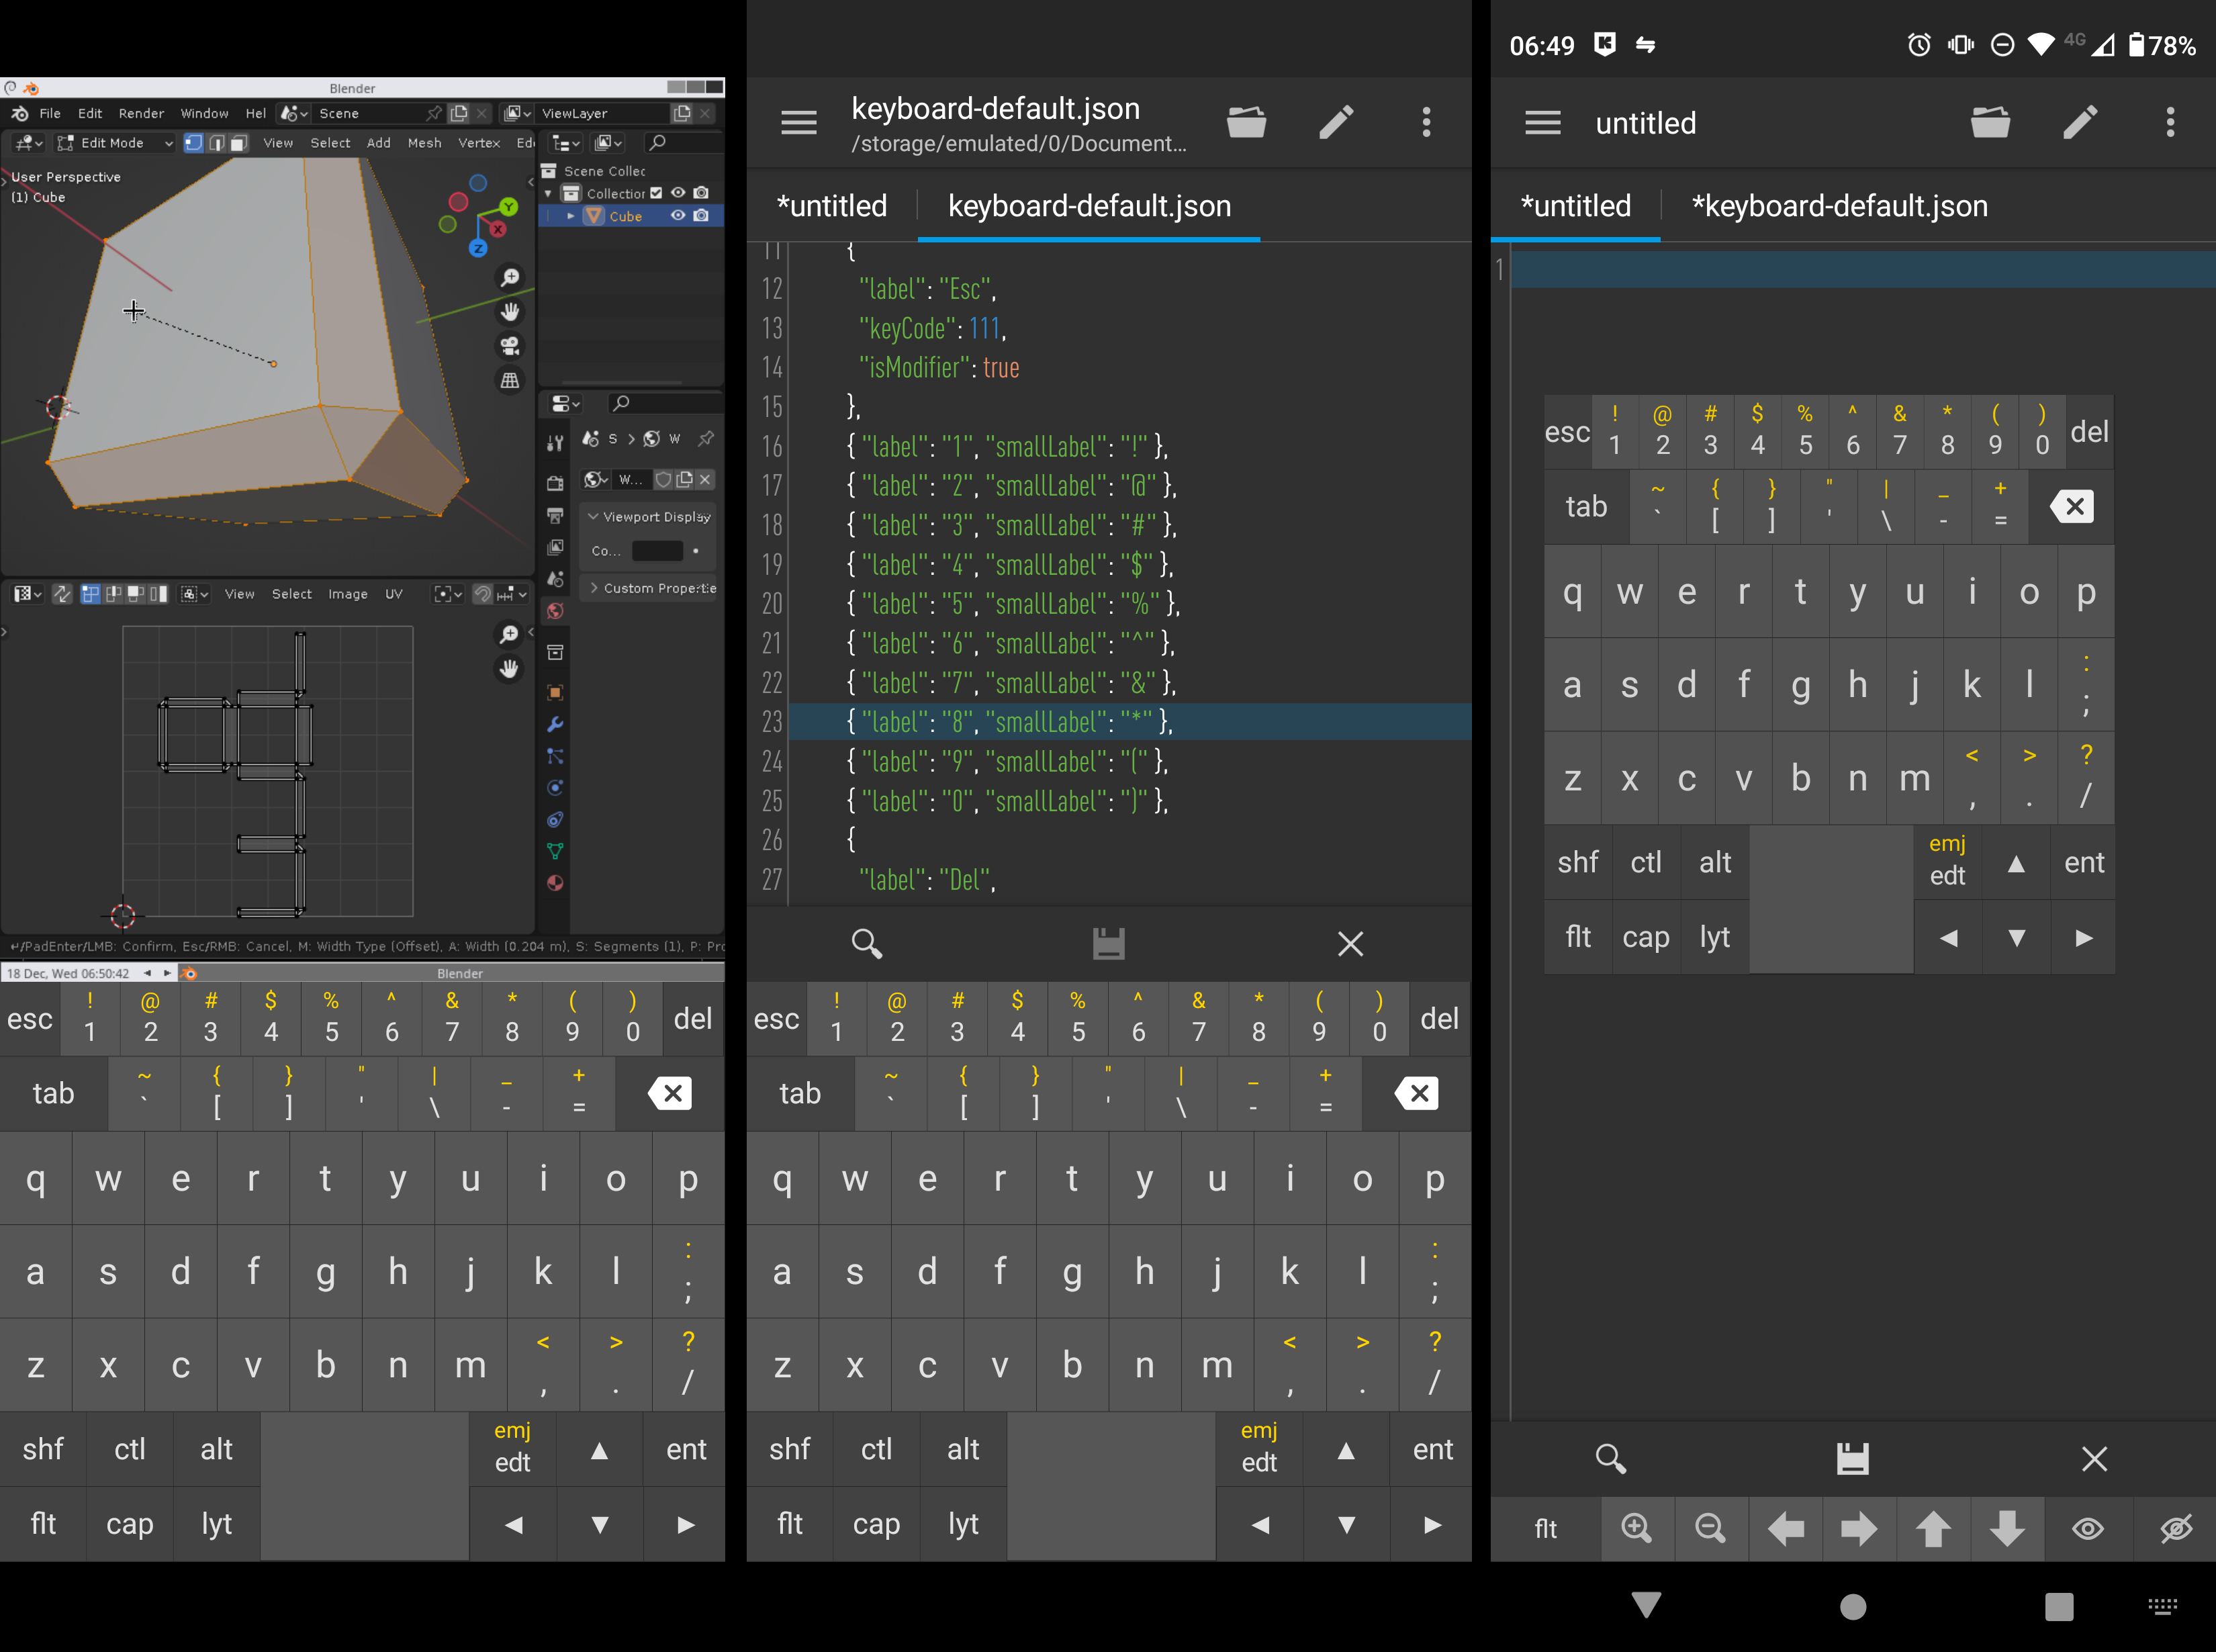The width and height of the screenshot is (2216, 1652).
Task: Tap the emj edt key on the middle keyboard
Action: [1259, 1447]
